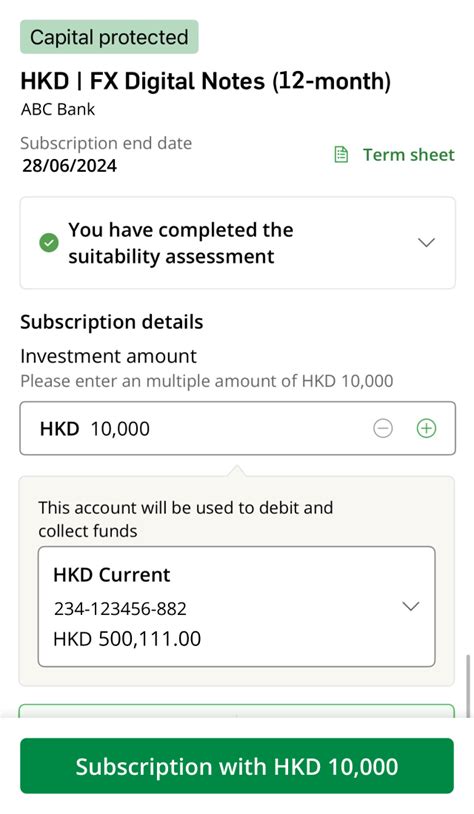Click the ABC Bank issuer name
This screenshot has width=474, height=814.
pos(58,110)
